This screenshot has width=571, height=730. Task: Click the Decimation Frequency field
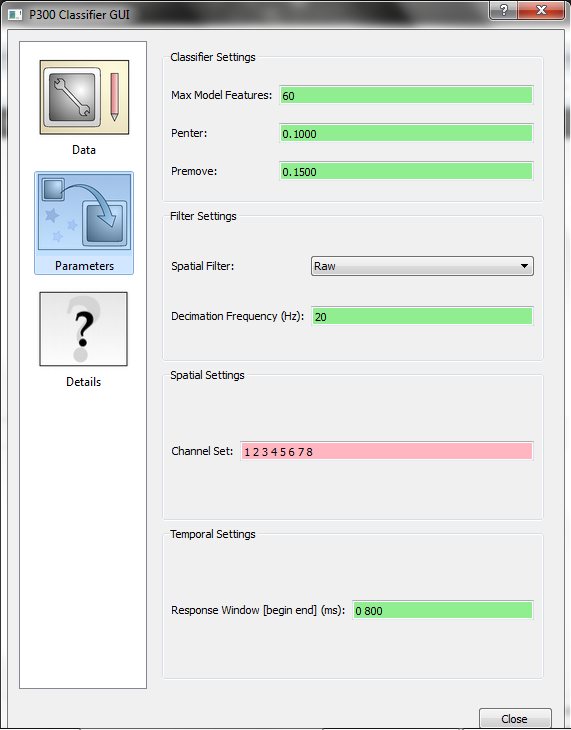point(422,317)
